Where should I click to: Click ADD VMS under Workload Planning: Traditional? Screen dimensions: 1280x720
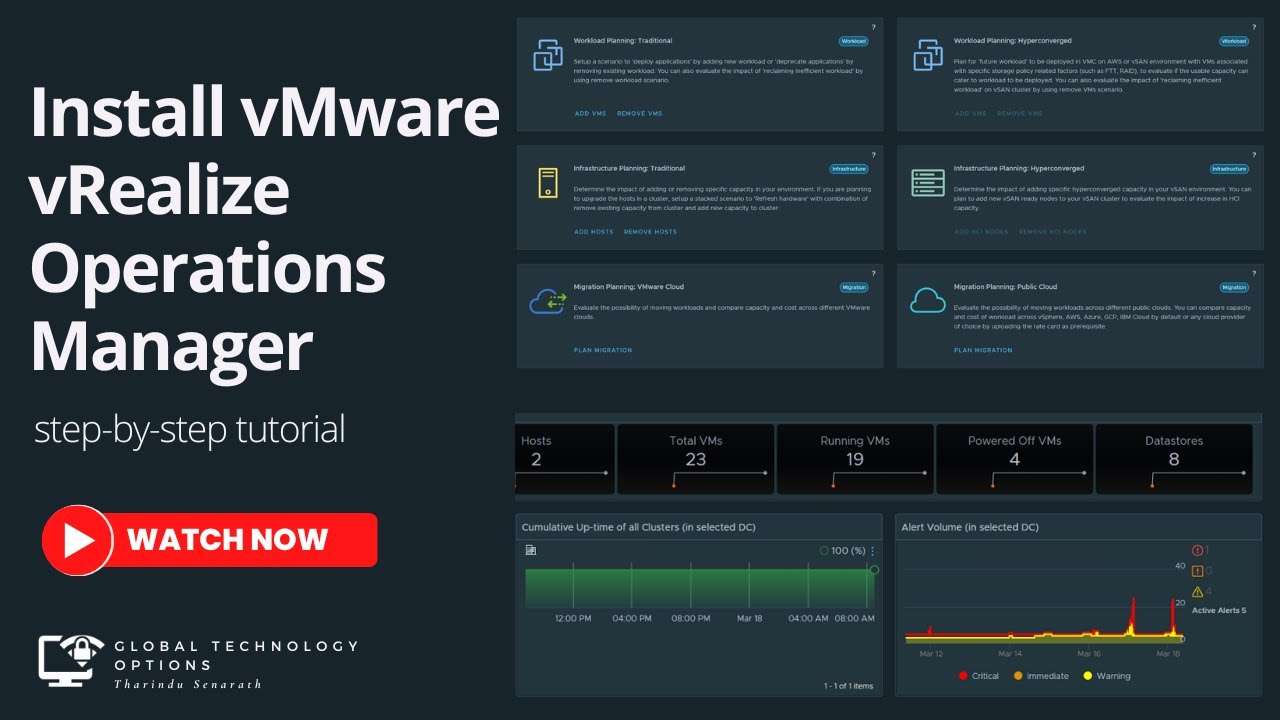(x=590, y=114)
